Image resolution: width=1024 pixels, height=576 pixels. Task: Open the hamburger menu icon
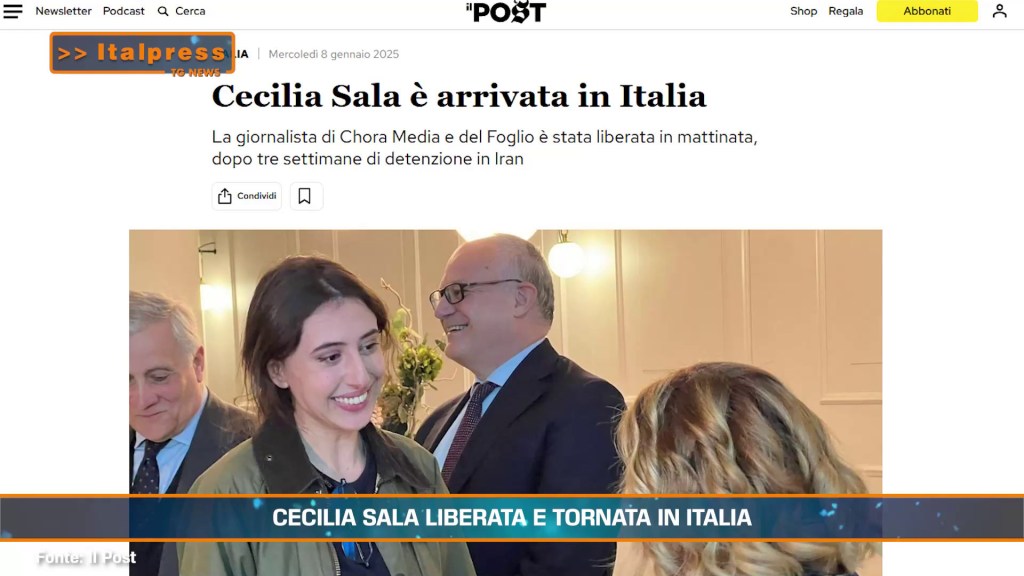pos(12,11)
